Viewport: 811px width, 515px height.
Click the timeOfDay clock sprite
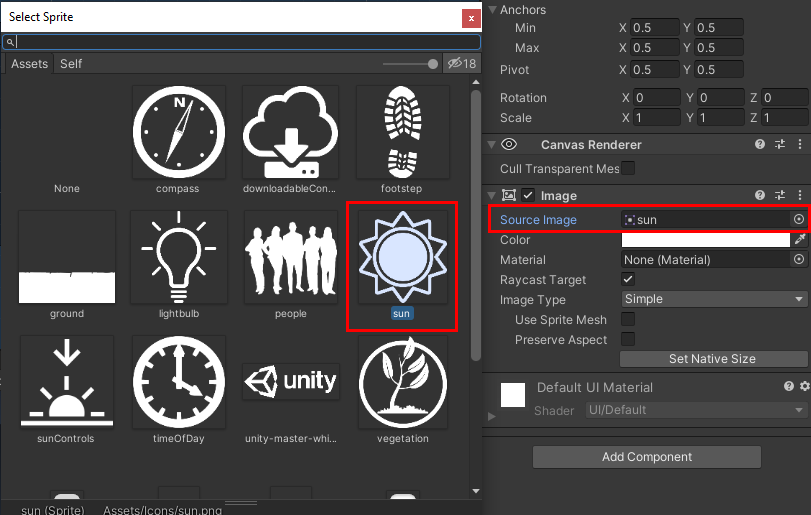(179, 382)
